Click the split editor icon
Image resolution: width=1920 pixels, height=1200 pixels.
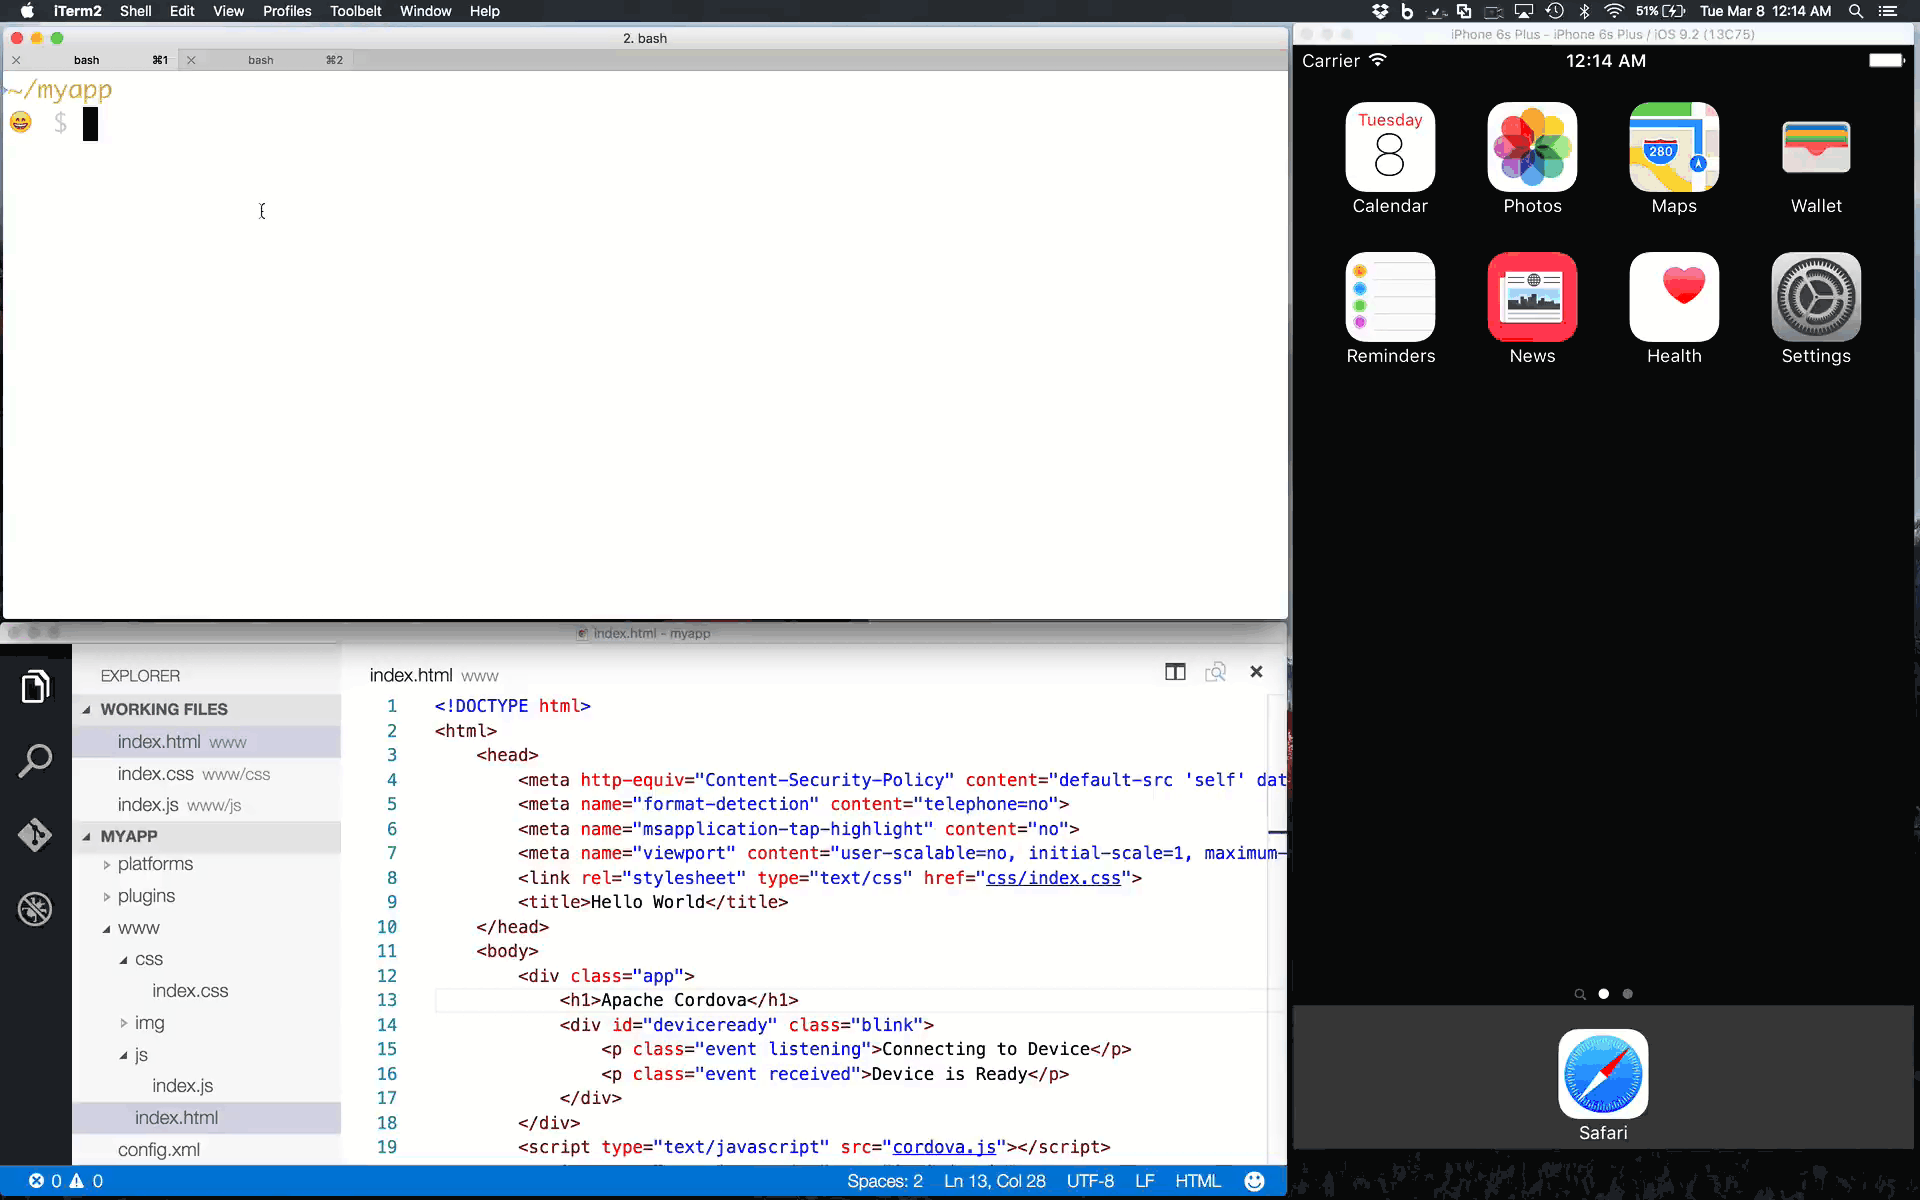(1175, 672)
